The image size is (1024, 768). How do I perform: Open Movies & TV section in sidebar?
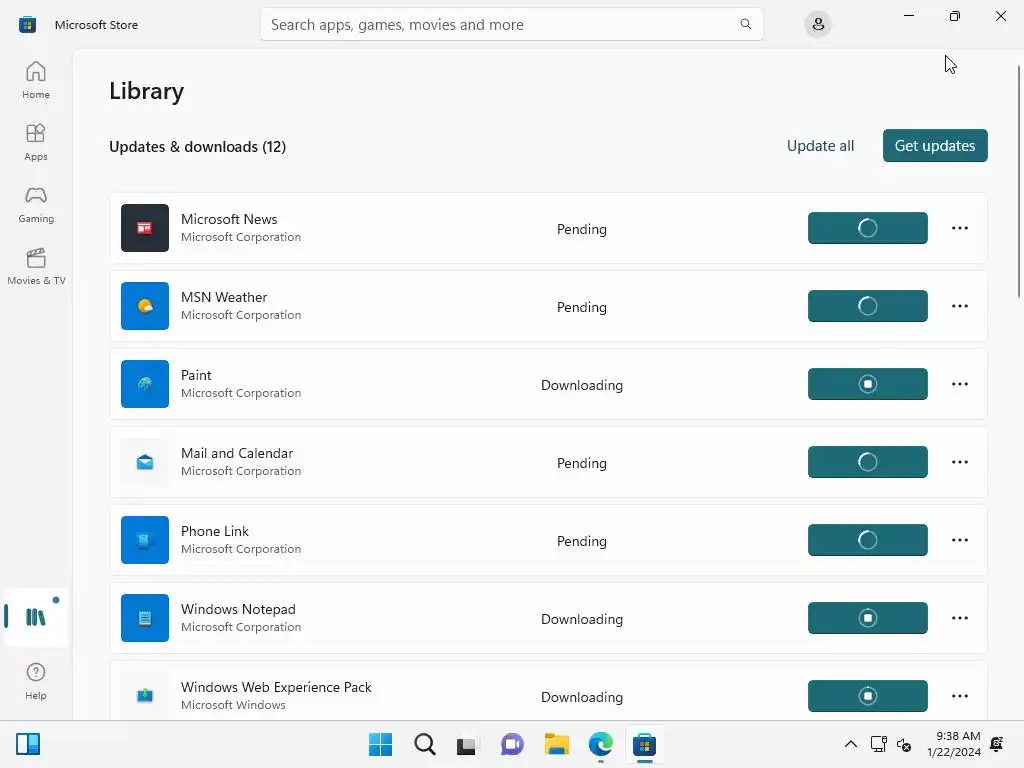coord(36,266)
